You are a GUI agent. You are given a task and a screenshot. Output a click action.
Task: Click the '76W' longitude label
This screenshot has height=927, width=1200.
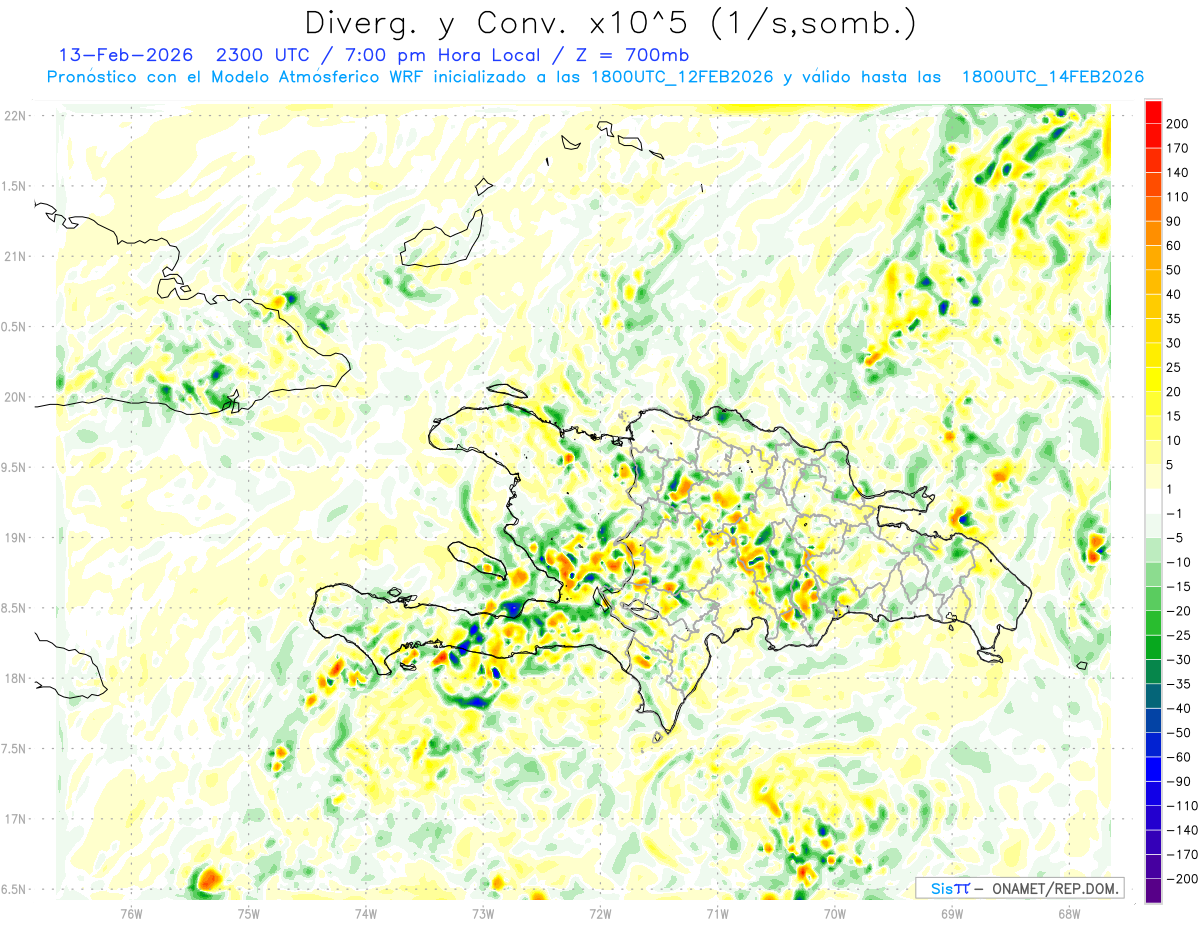coord(131,912)
